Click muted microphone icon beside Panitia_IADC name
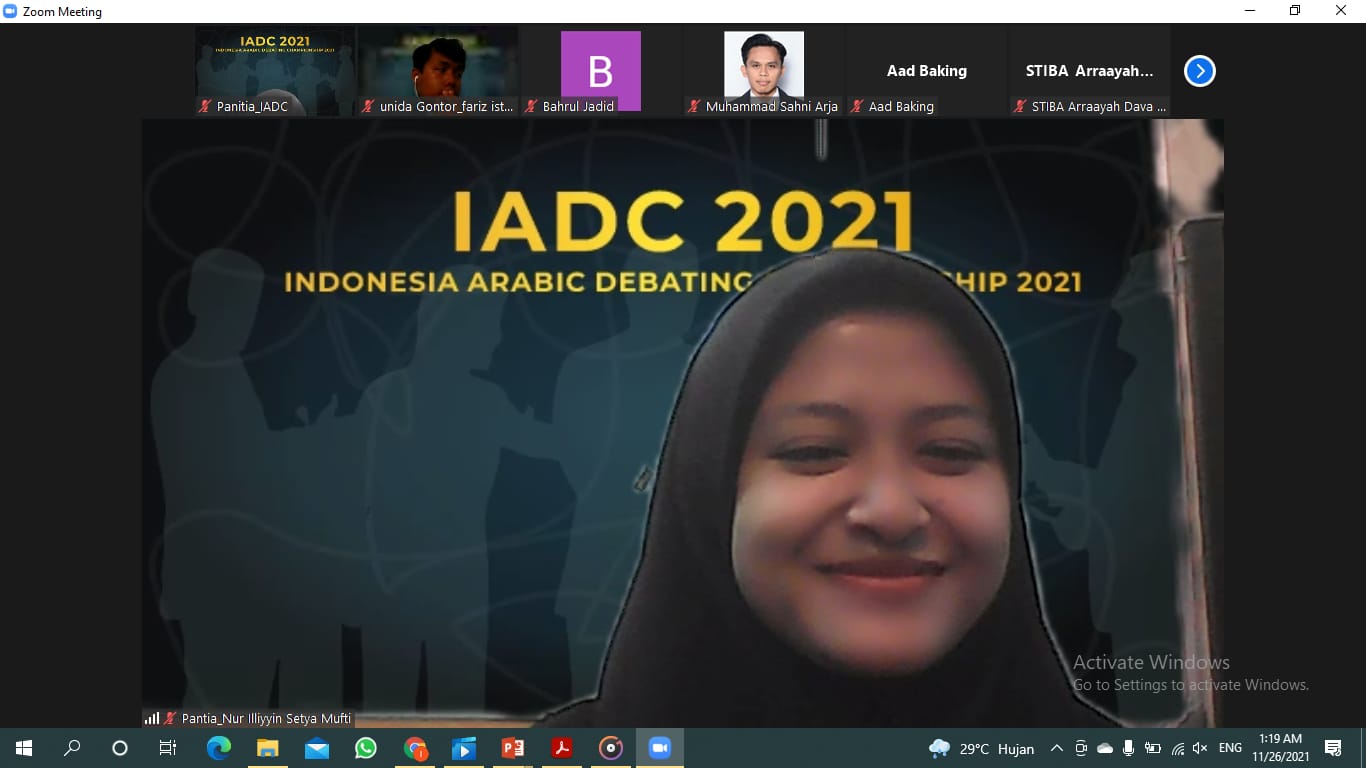This screenshot has height=768, width=1366. (205, 106)
